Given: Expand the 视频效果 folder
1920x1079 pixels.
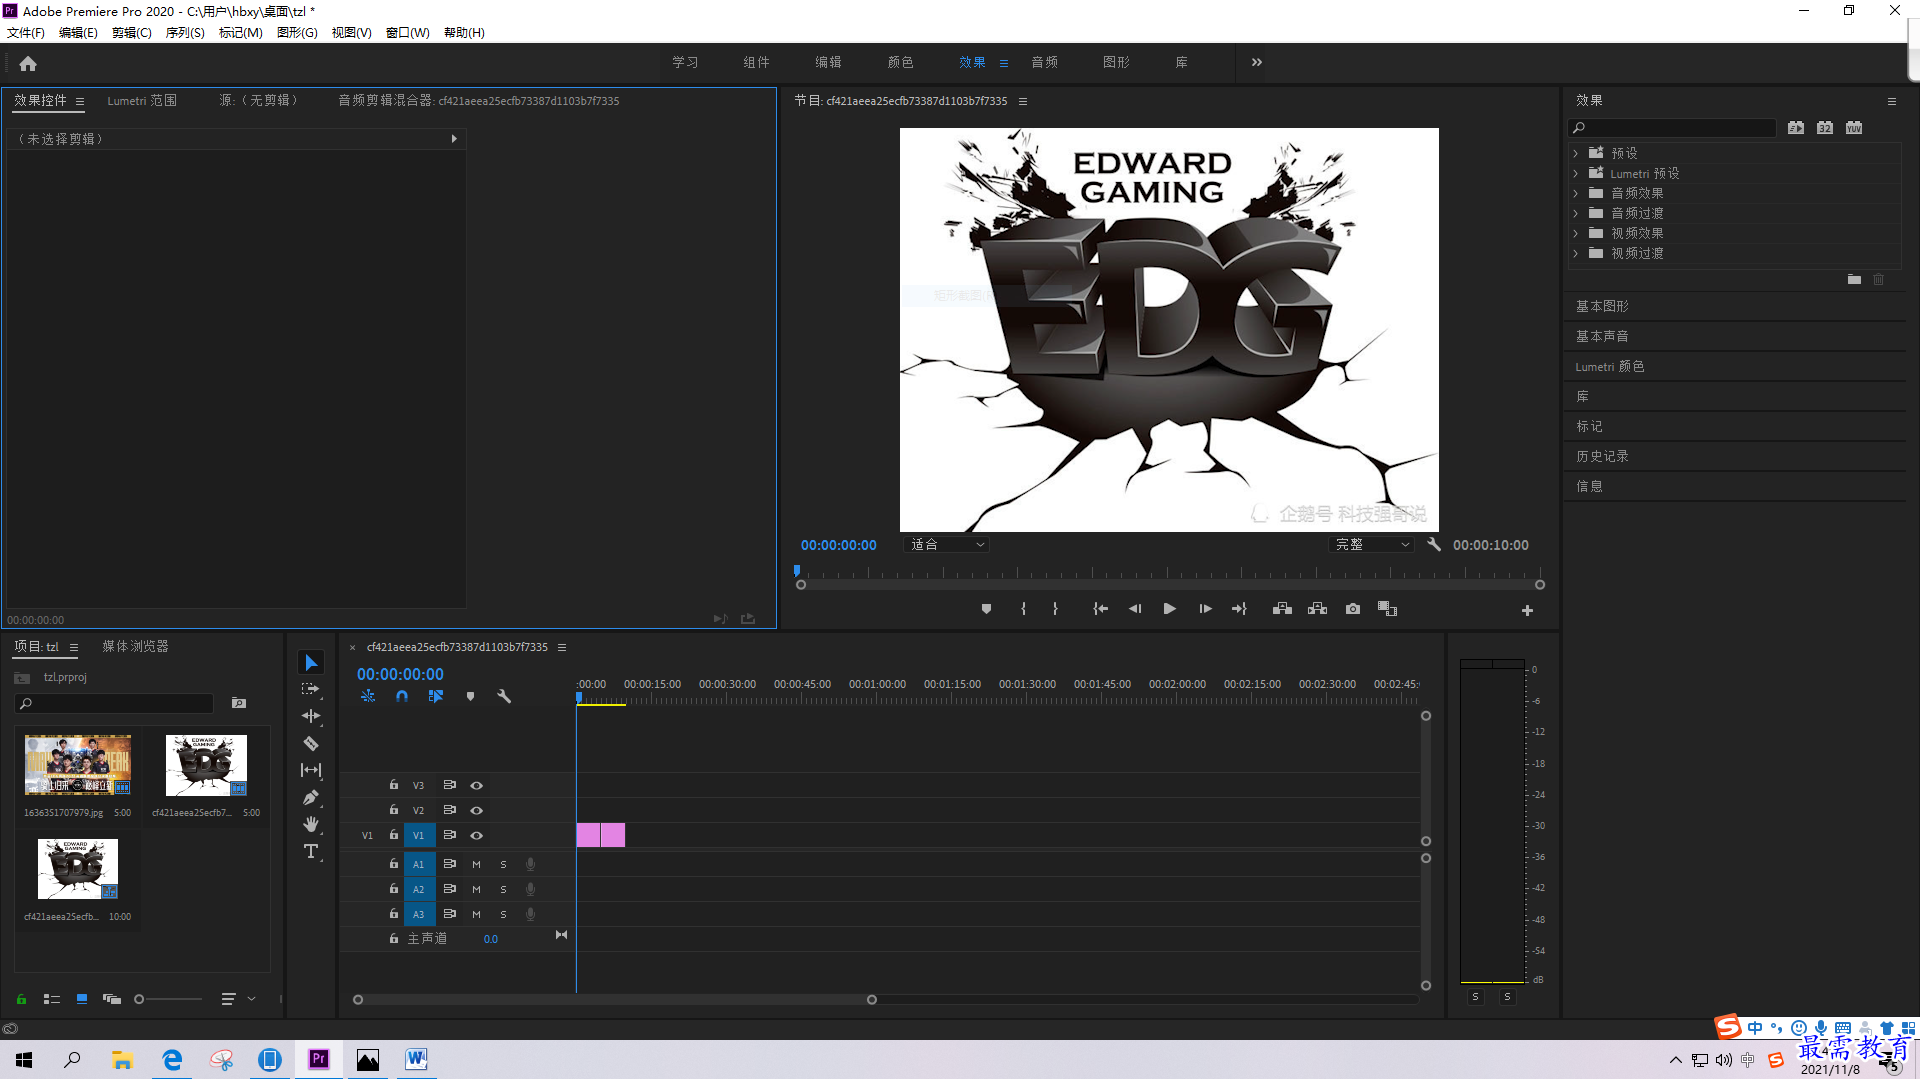Looking at the screenshot, I should 1576,233.
